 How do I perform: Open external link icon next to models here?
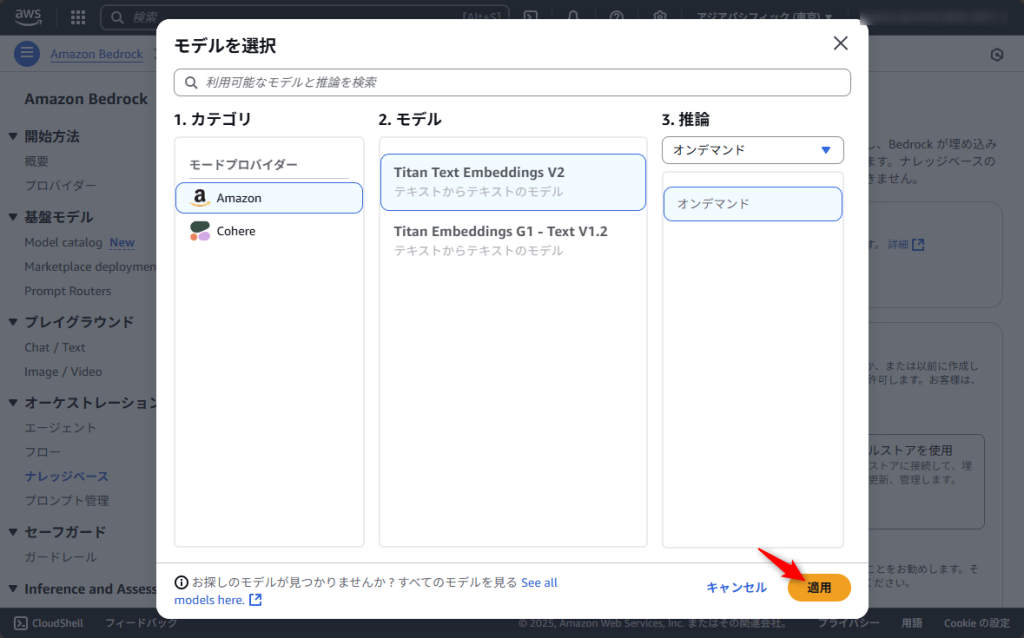click(255, 599)
